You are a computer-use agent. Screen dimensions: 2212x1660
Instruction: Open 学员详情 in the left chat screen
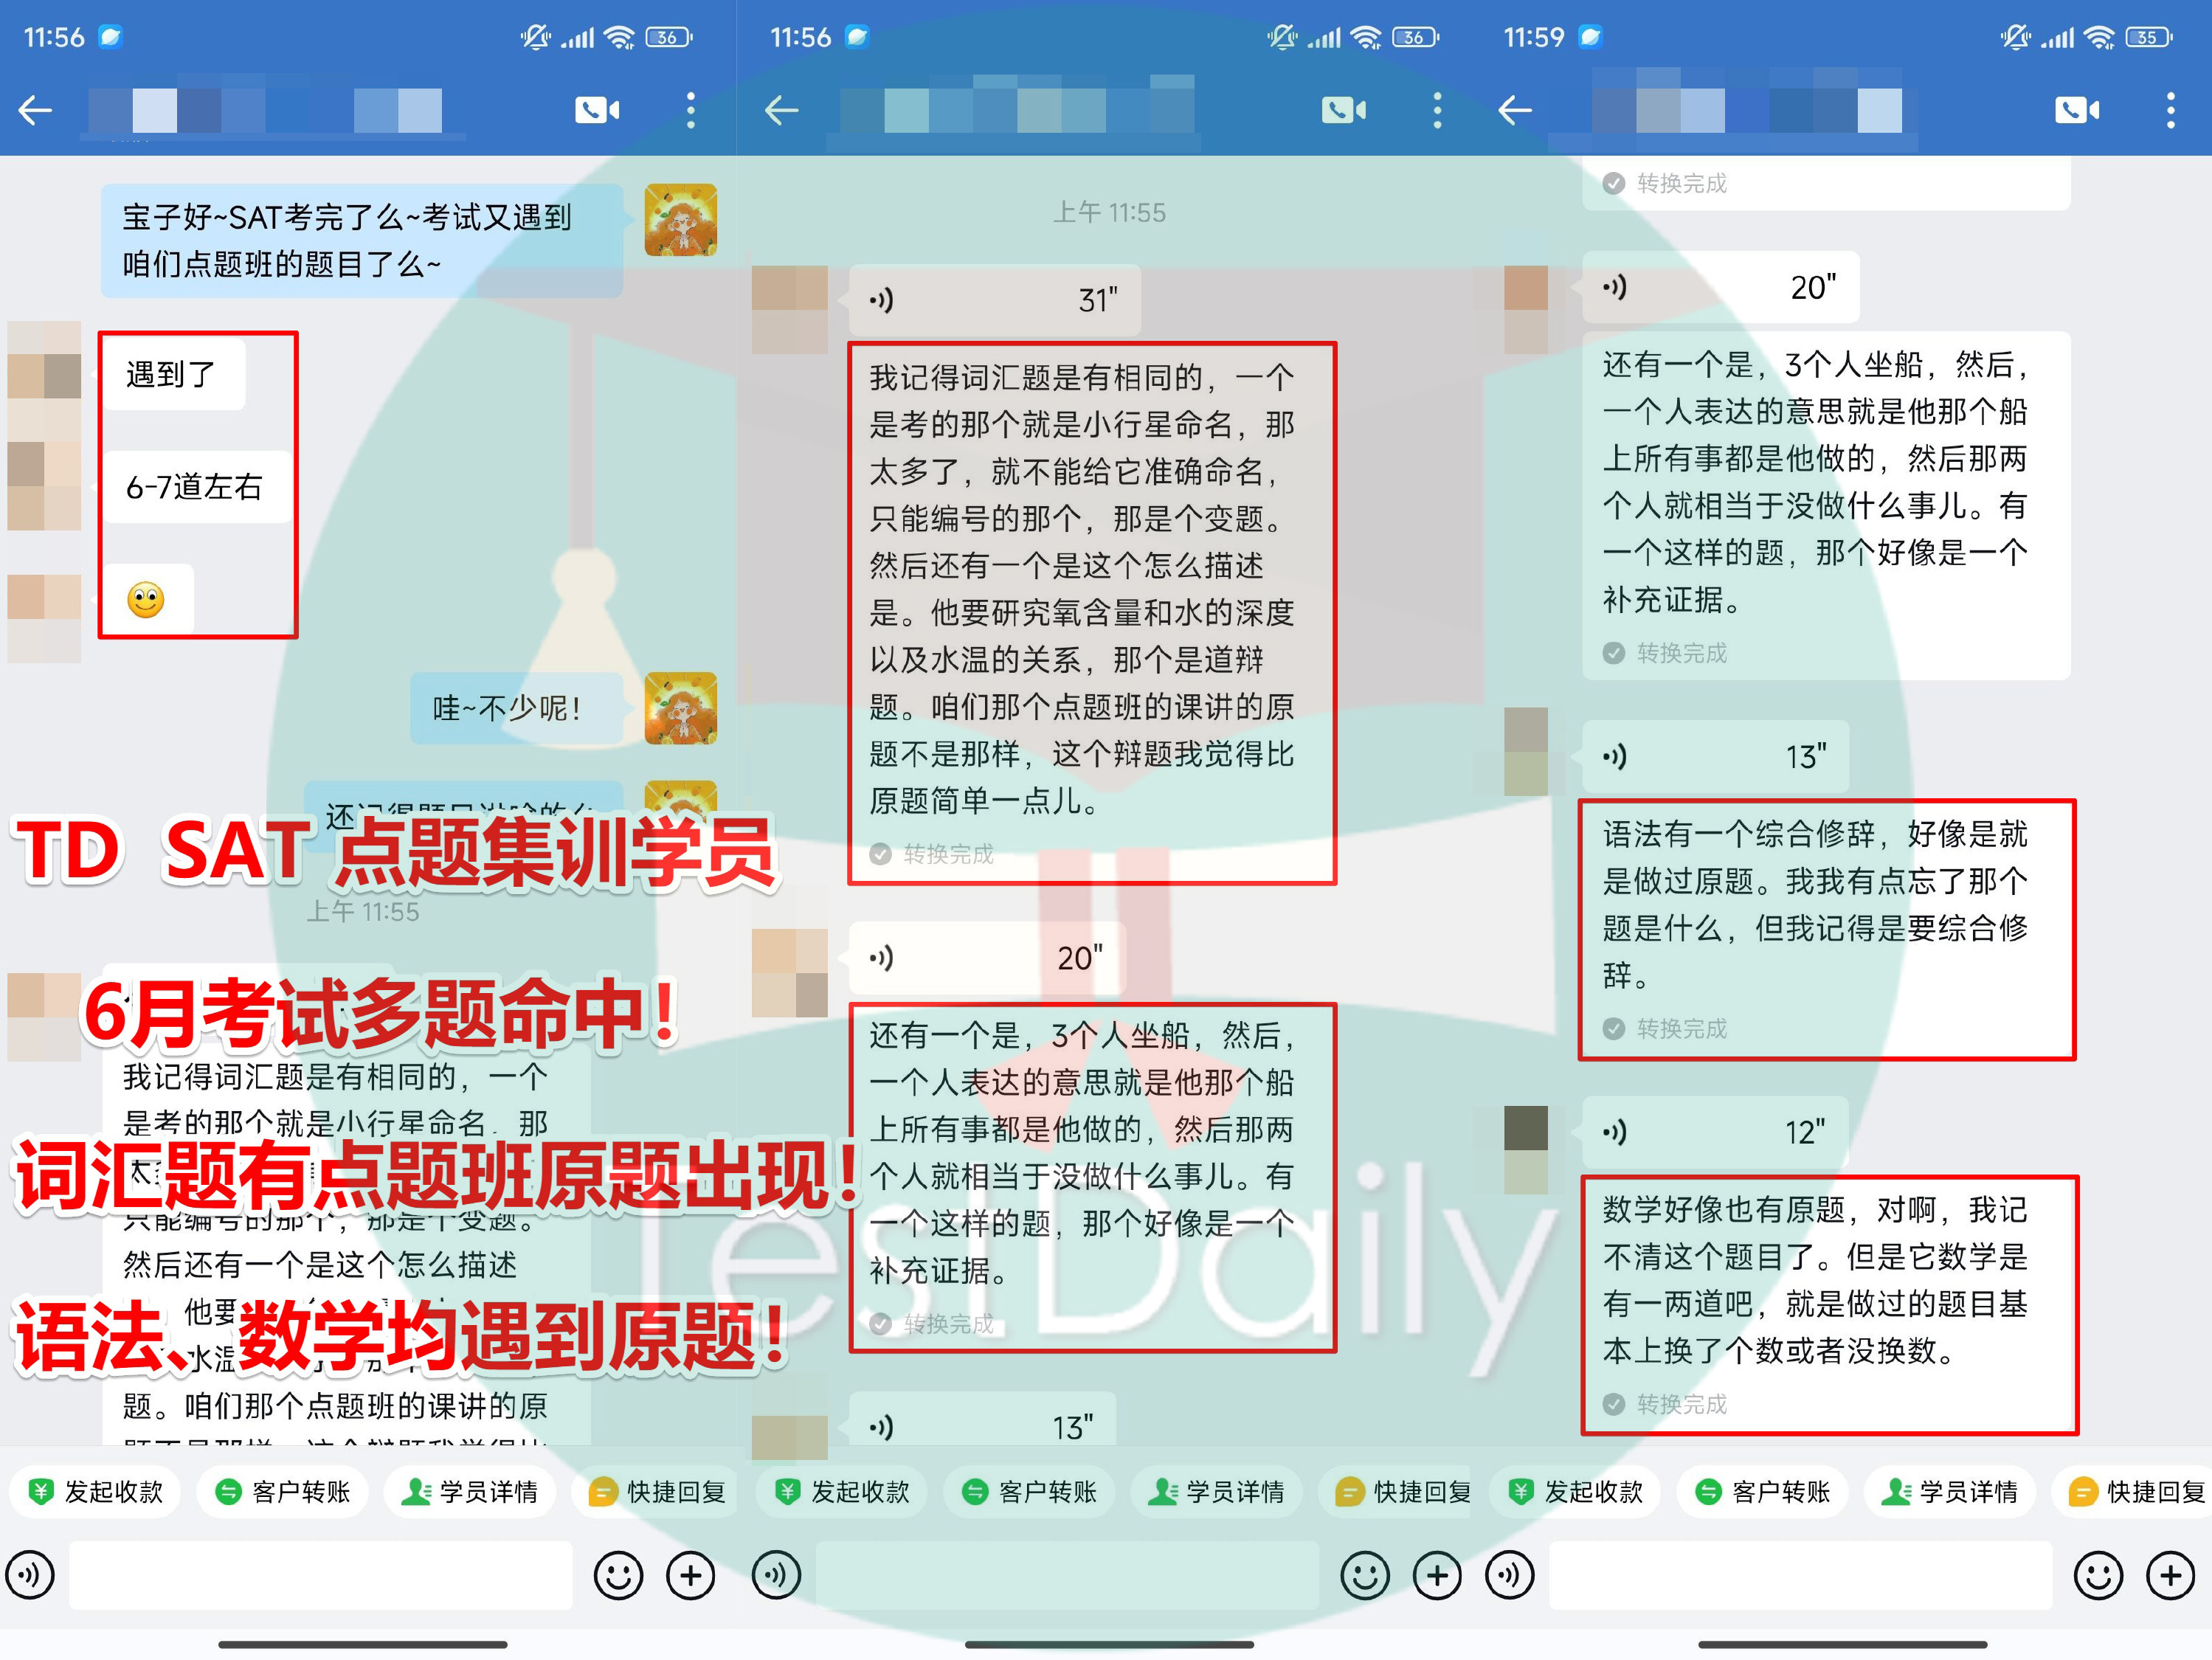coord(470,1491)
